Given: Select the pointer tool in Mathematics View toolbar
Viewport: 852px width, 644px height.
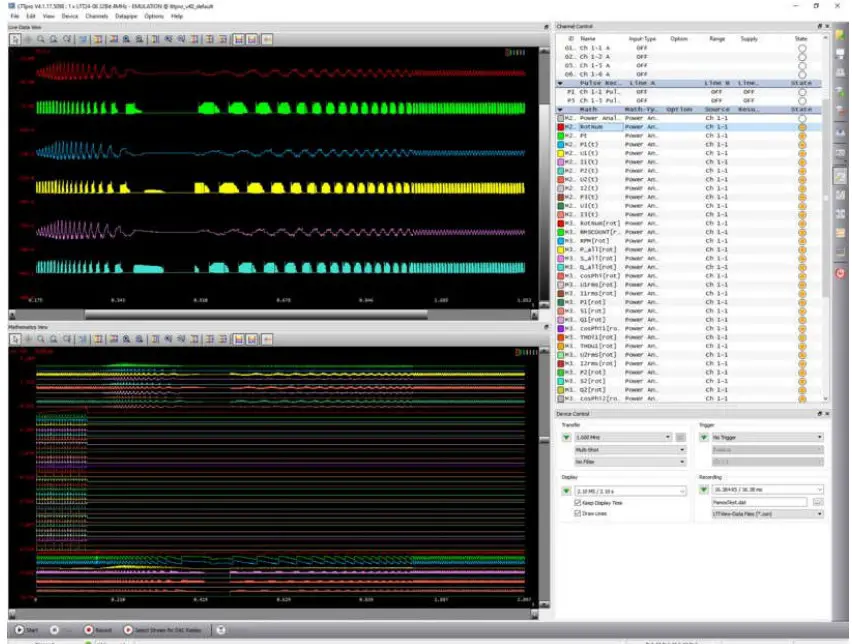Looking at the screenshot, I should point(16,339).
